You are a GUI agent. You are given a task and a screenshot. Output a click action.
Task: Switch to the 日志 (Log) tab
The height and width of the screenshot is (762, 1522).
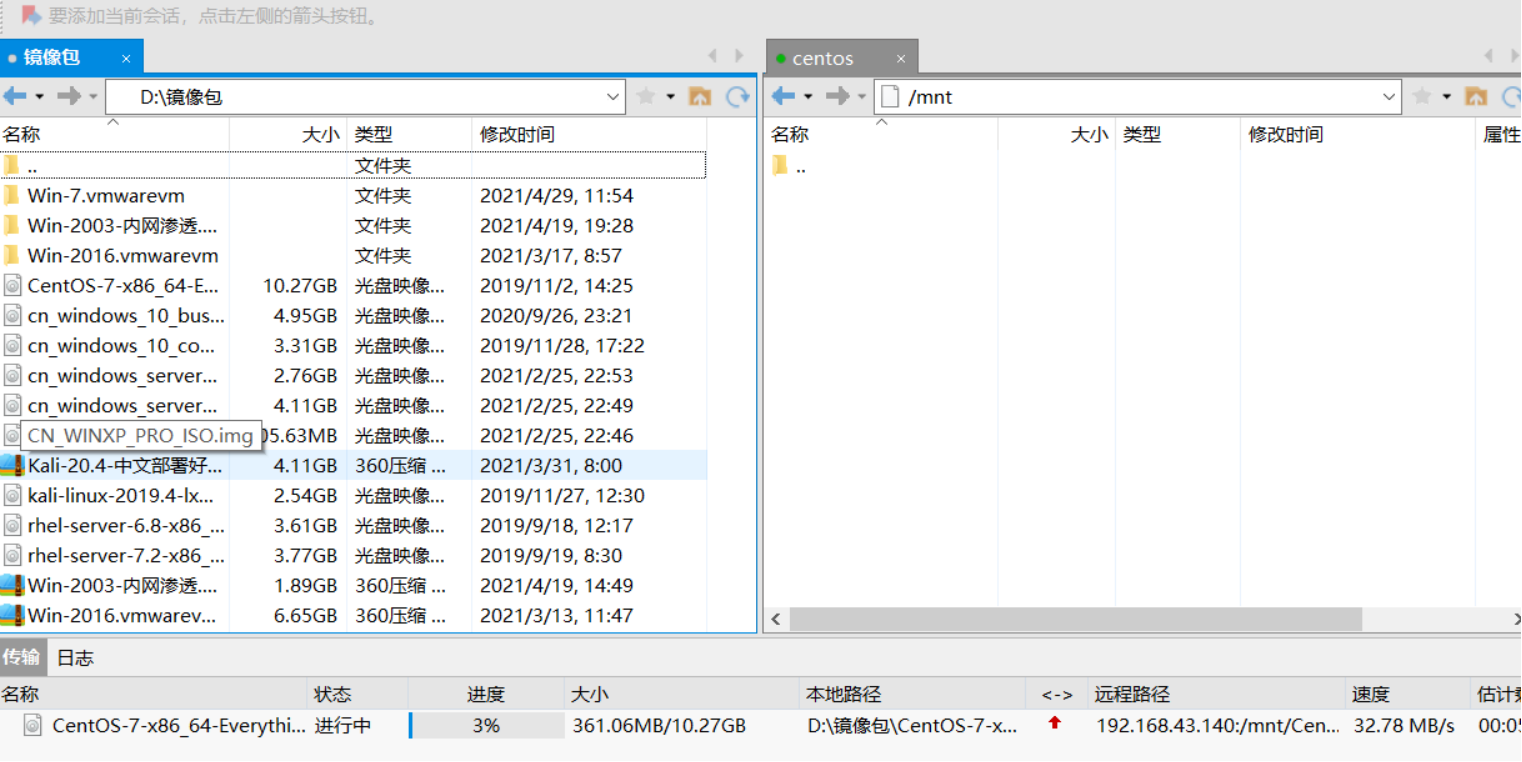pyautogui.click(x=74, y=657)
